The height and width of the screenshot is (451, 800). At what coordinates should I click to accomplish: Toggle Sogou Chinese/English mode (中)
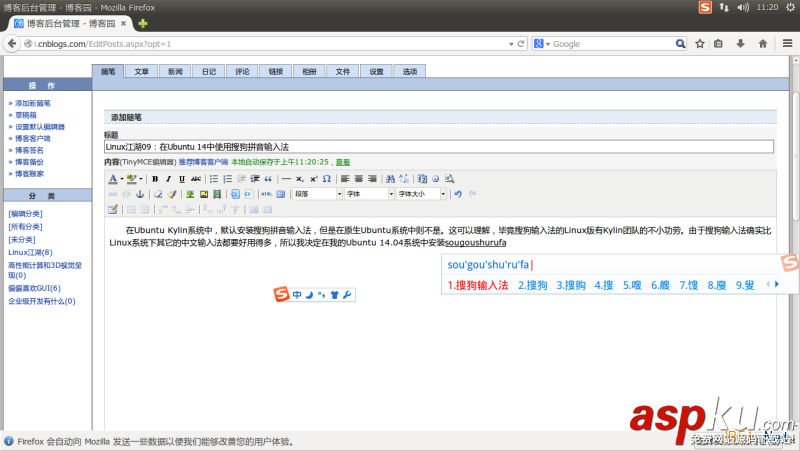click(x=297, y=295)
